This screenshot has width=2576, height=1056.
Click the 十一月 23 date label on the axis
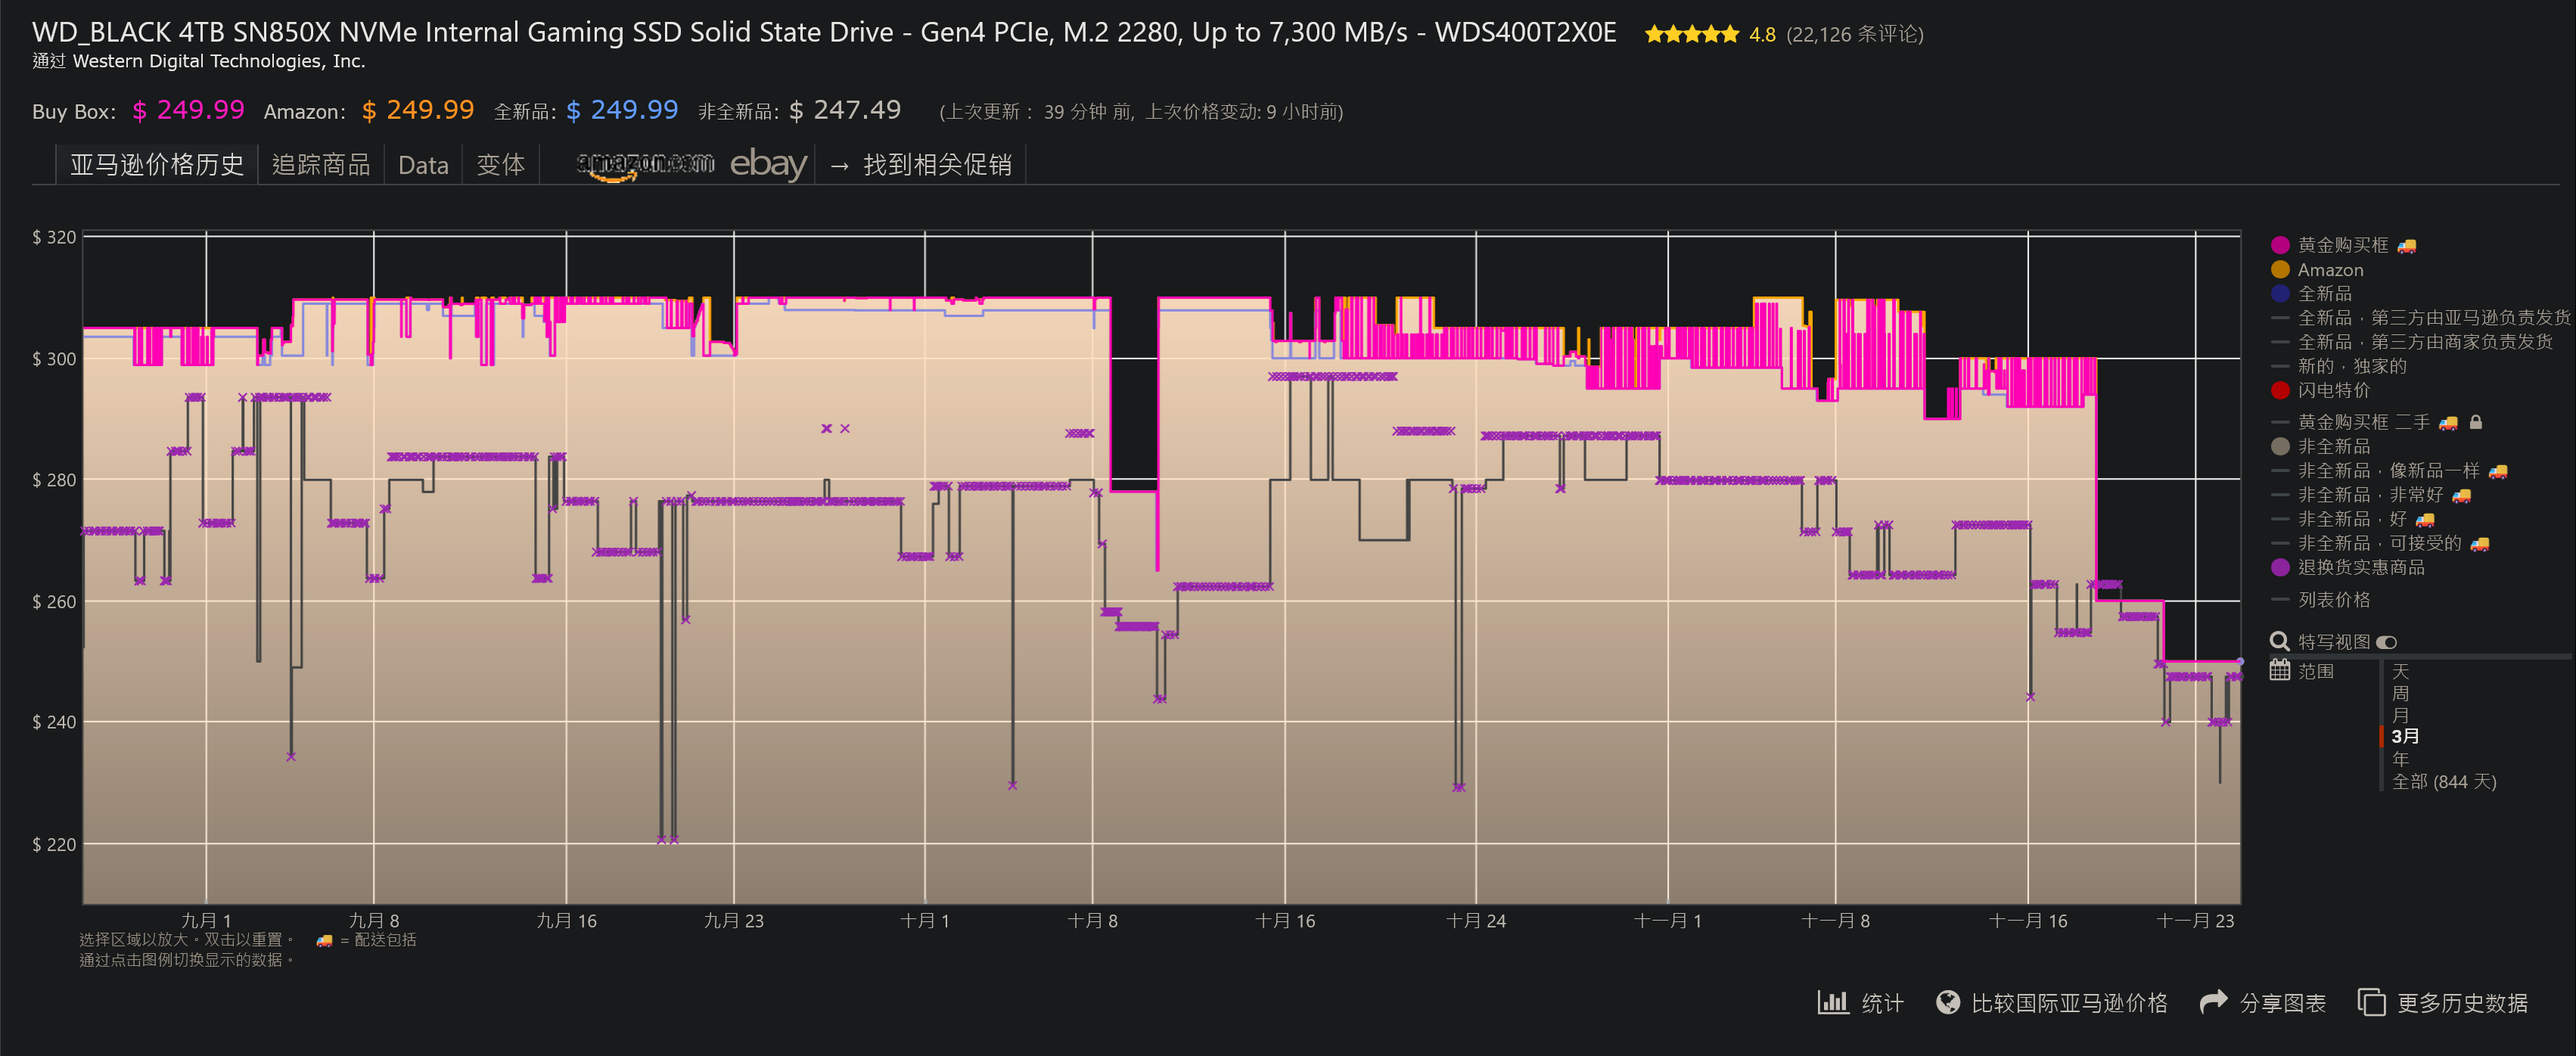click(x=2195, y=921)
